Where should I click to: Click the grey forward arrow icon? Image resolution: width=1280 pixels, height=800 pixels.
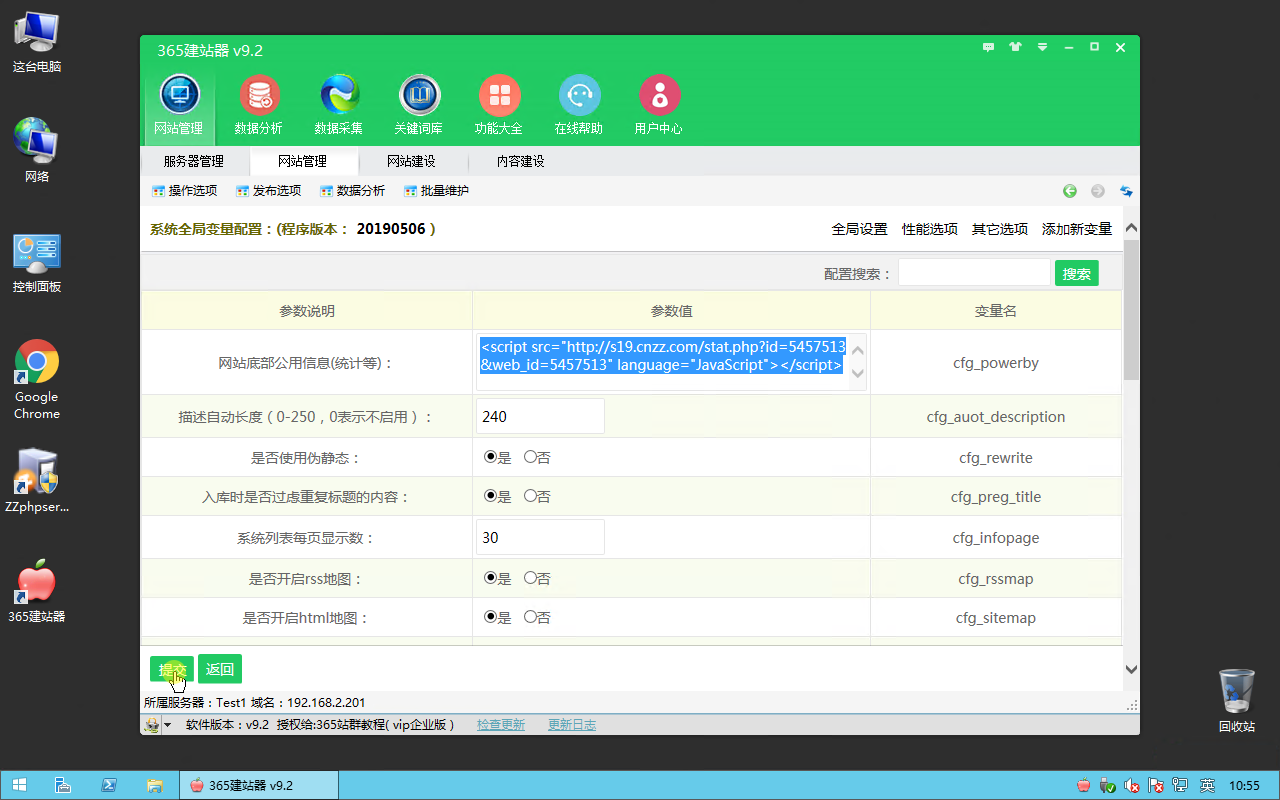pos(1098,191)
